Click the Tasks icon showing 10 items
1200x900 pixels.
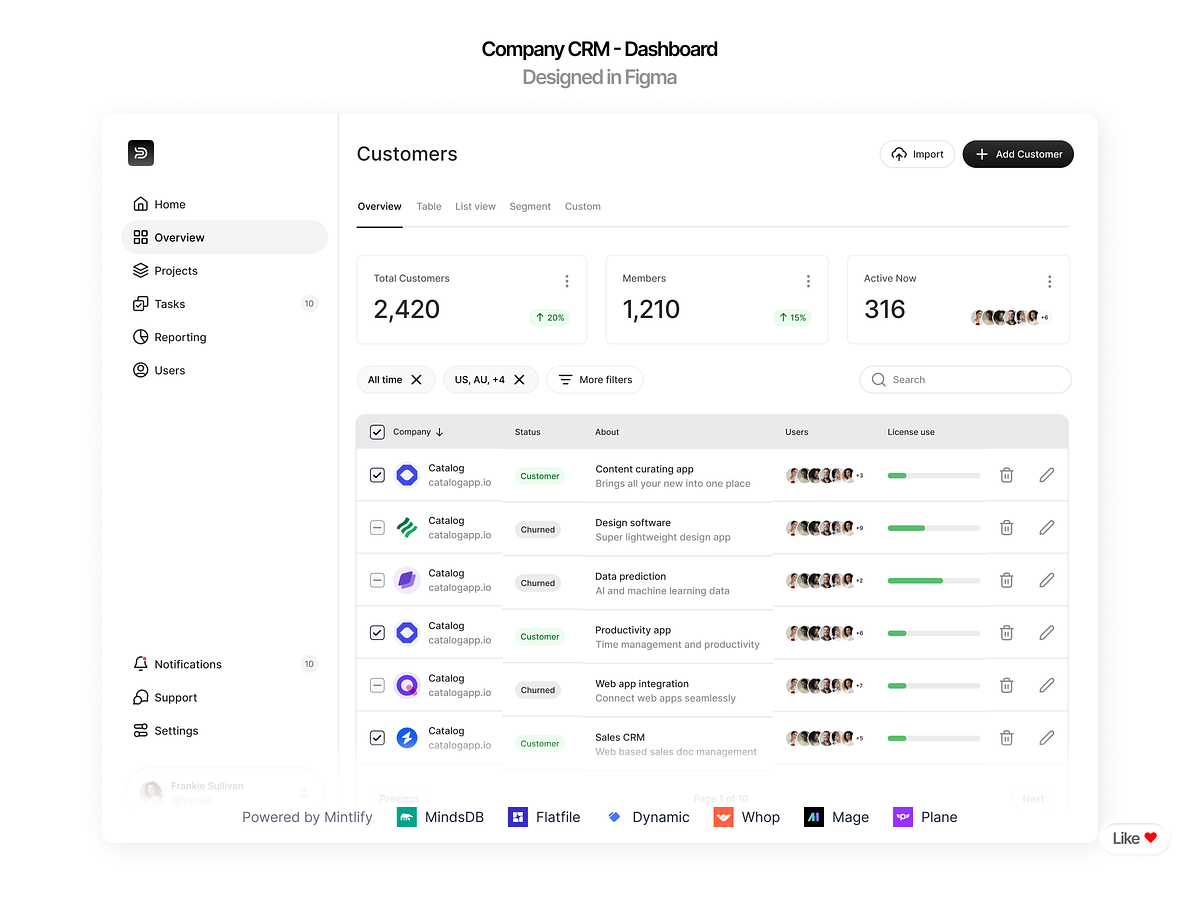(140, 303)
